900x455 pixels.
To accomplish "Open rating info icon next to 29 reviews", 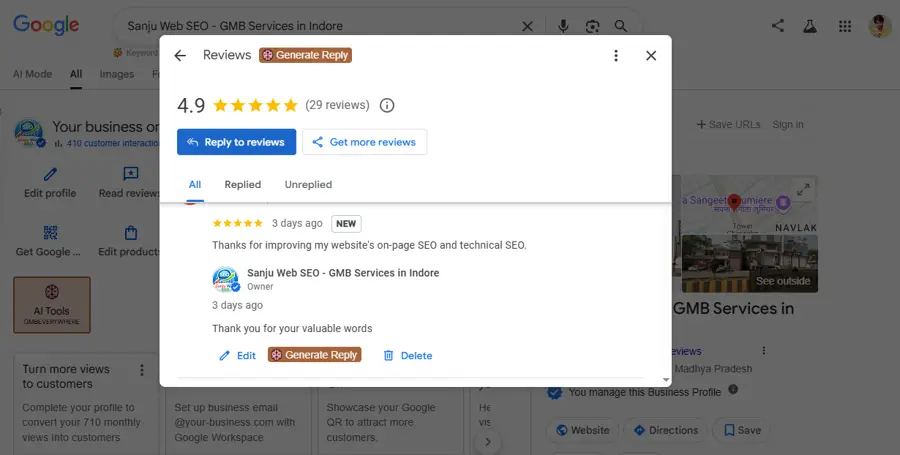I will [x=387, y=106].
